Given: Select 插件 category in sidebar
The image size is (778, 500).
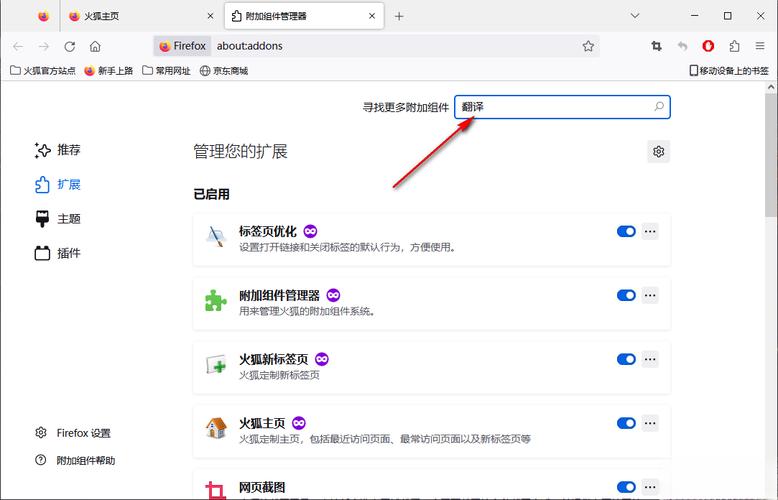Looking at the screenshot, I should [58, 253].
